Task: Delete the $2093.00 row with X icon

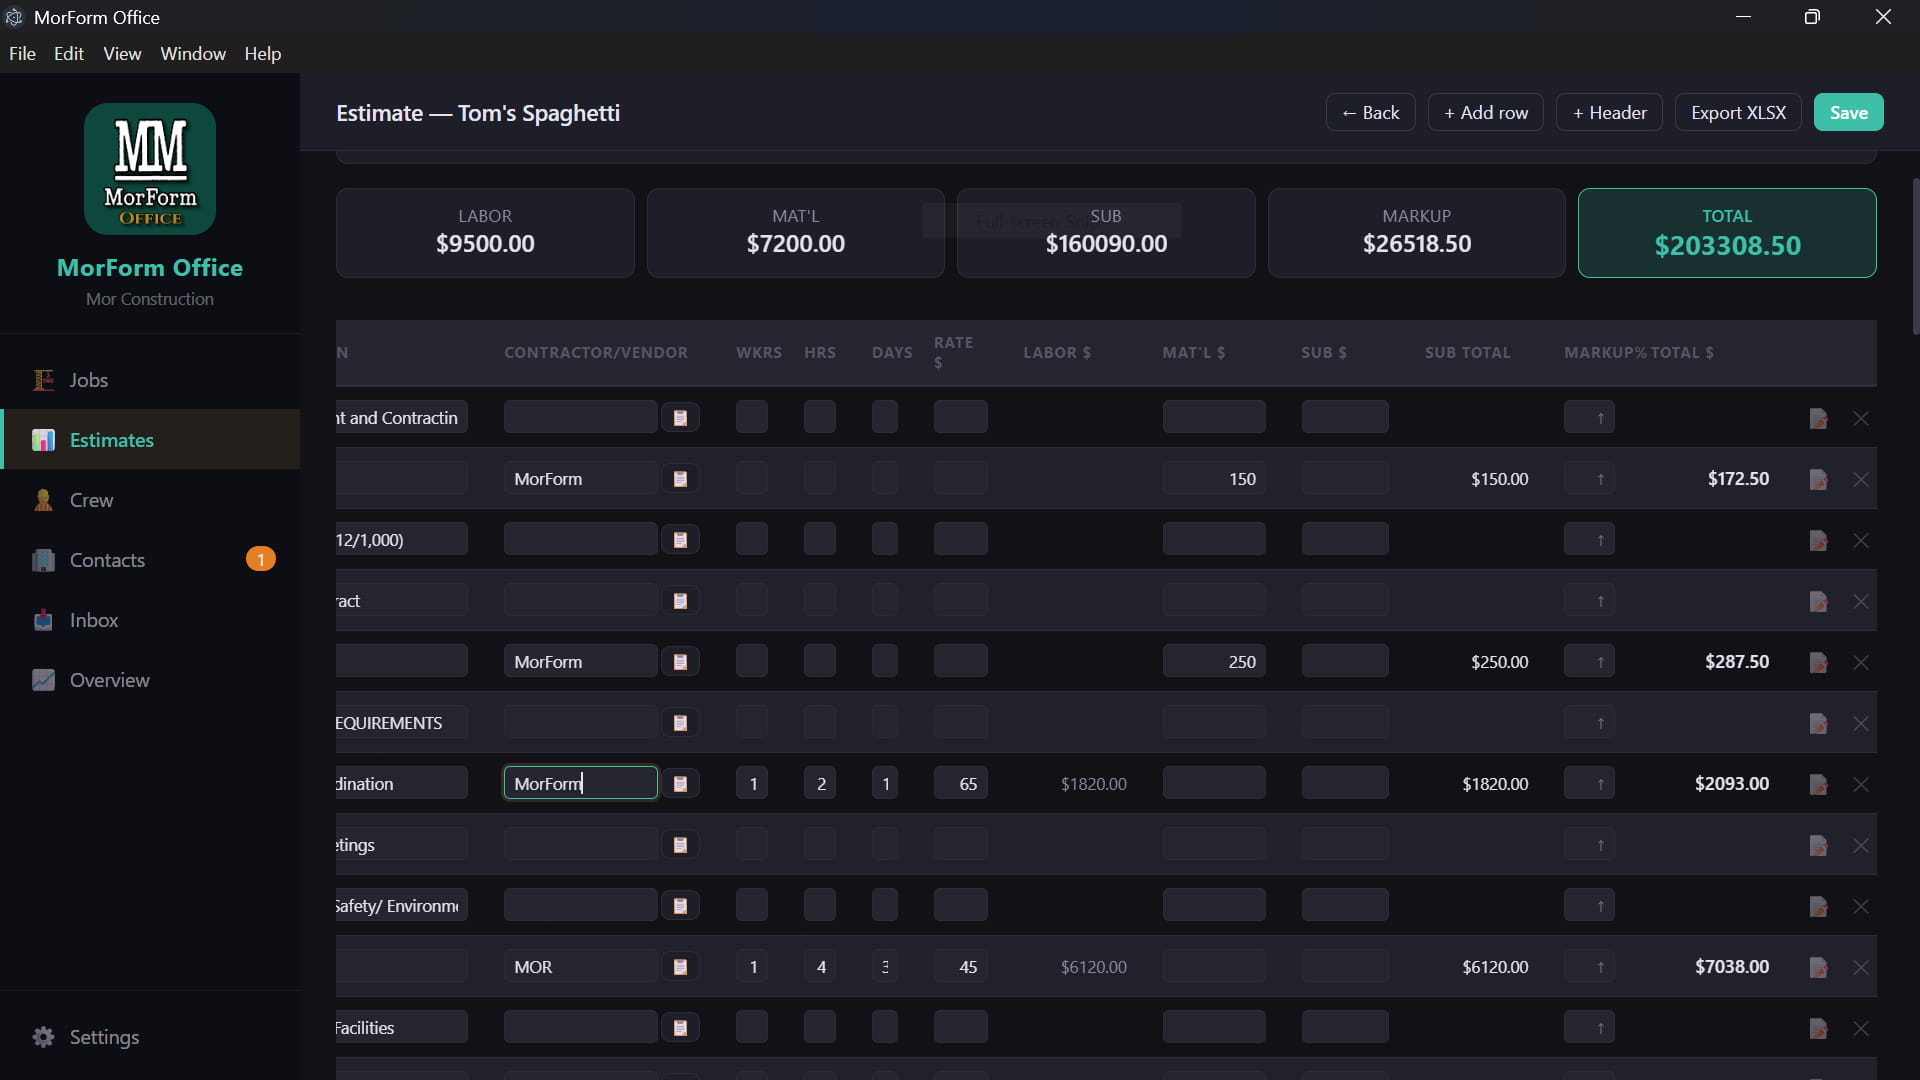Action: point(1861,785)
